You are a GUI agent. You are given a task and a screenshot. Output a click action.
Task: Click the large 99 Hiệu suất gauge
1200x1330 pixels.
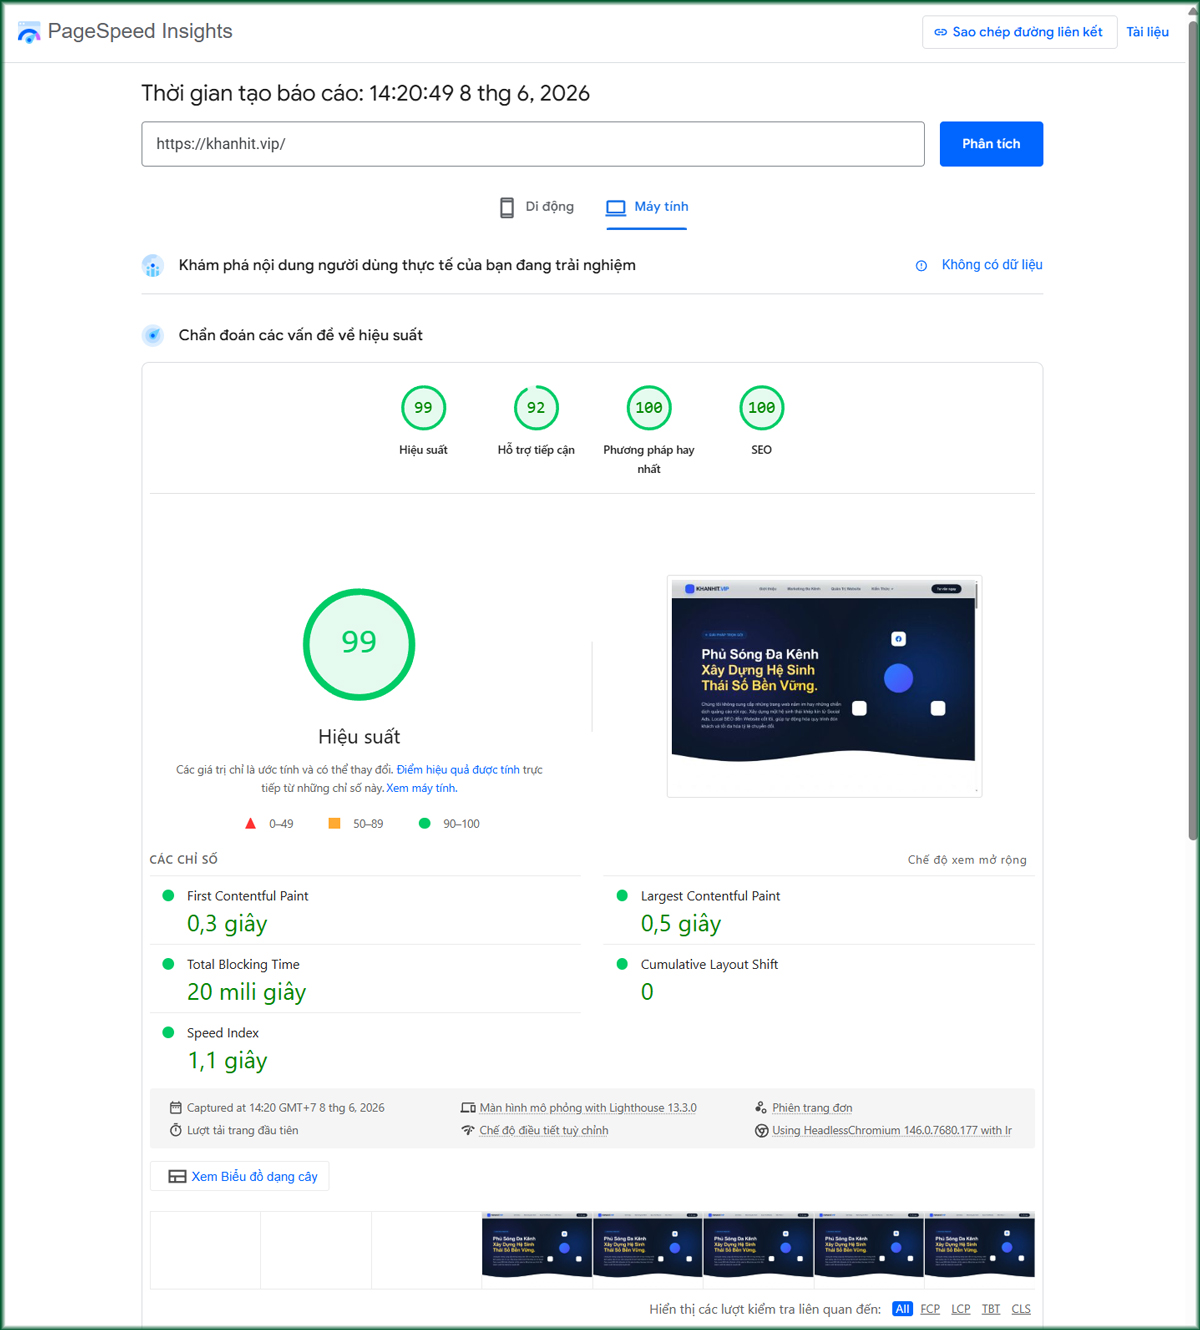[x=359, y=644]
